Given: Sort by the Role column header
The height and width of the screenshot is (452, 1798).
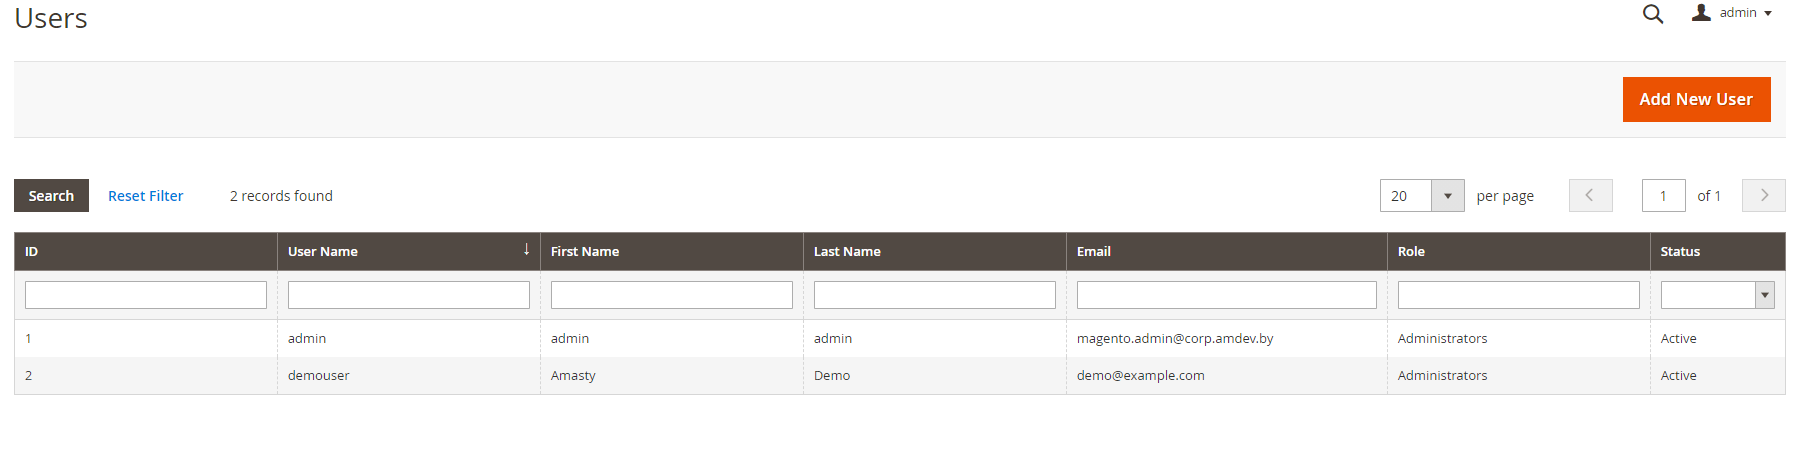Looking at the screenshot, I should click(1411, 252).
